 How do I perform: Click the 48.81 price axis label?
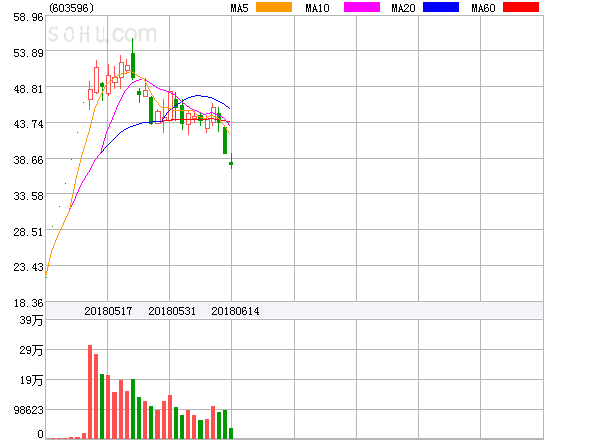[x=28, y=89]
